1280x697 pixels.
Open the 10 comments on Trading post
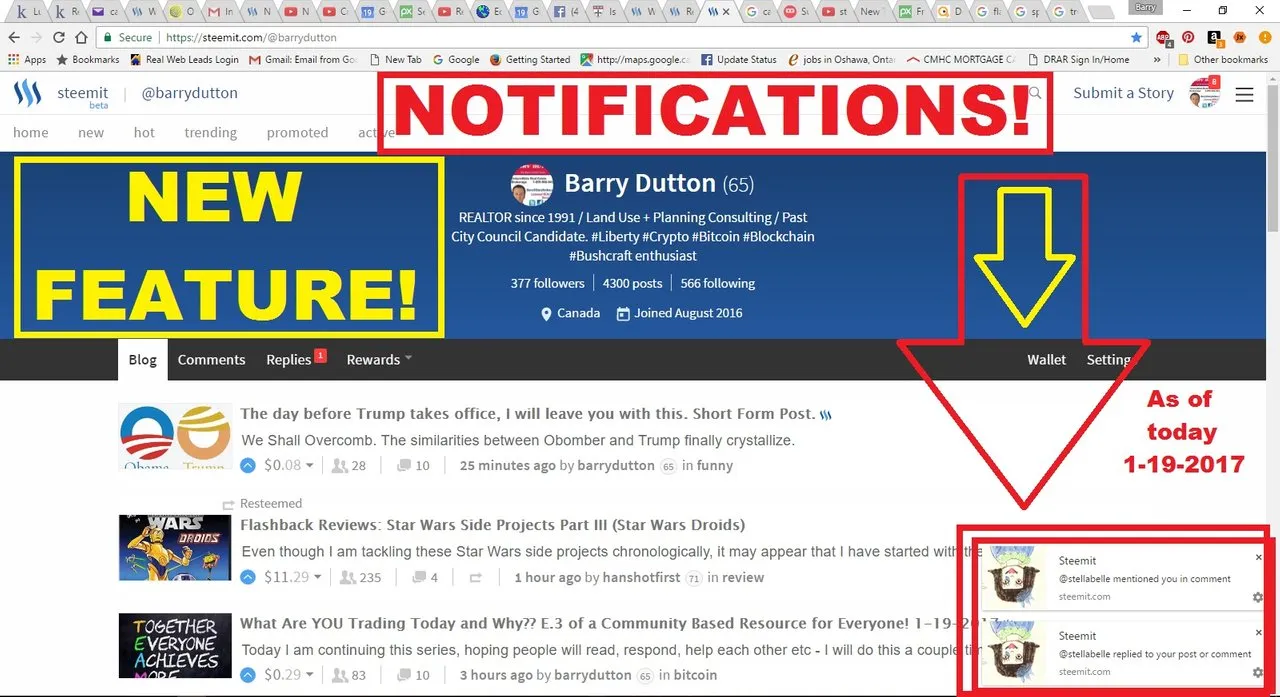click(x=413, y=675)
